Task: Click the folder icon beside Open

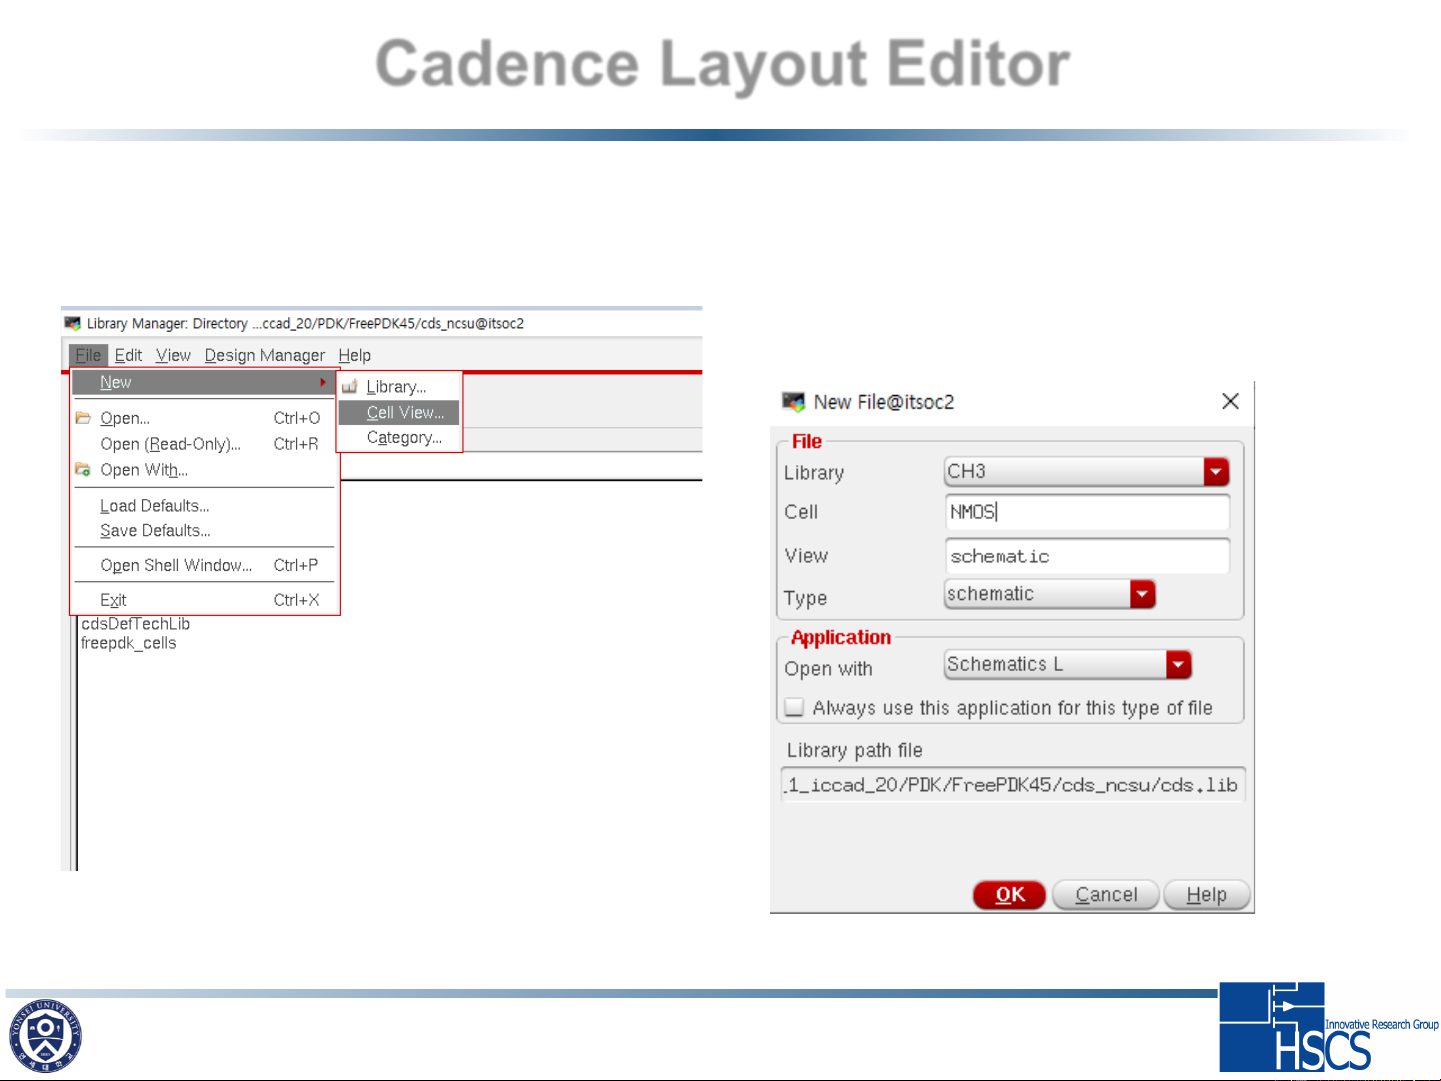Action: click(x=83, y=418)
